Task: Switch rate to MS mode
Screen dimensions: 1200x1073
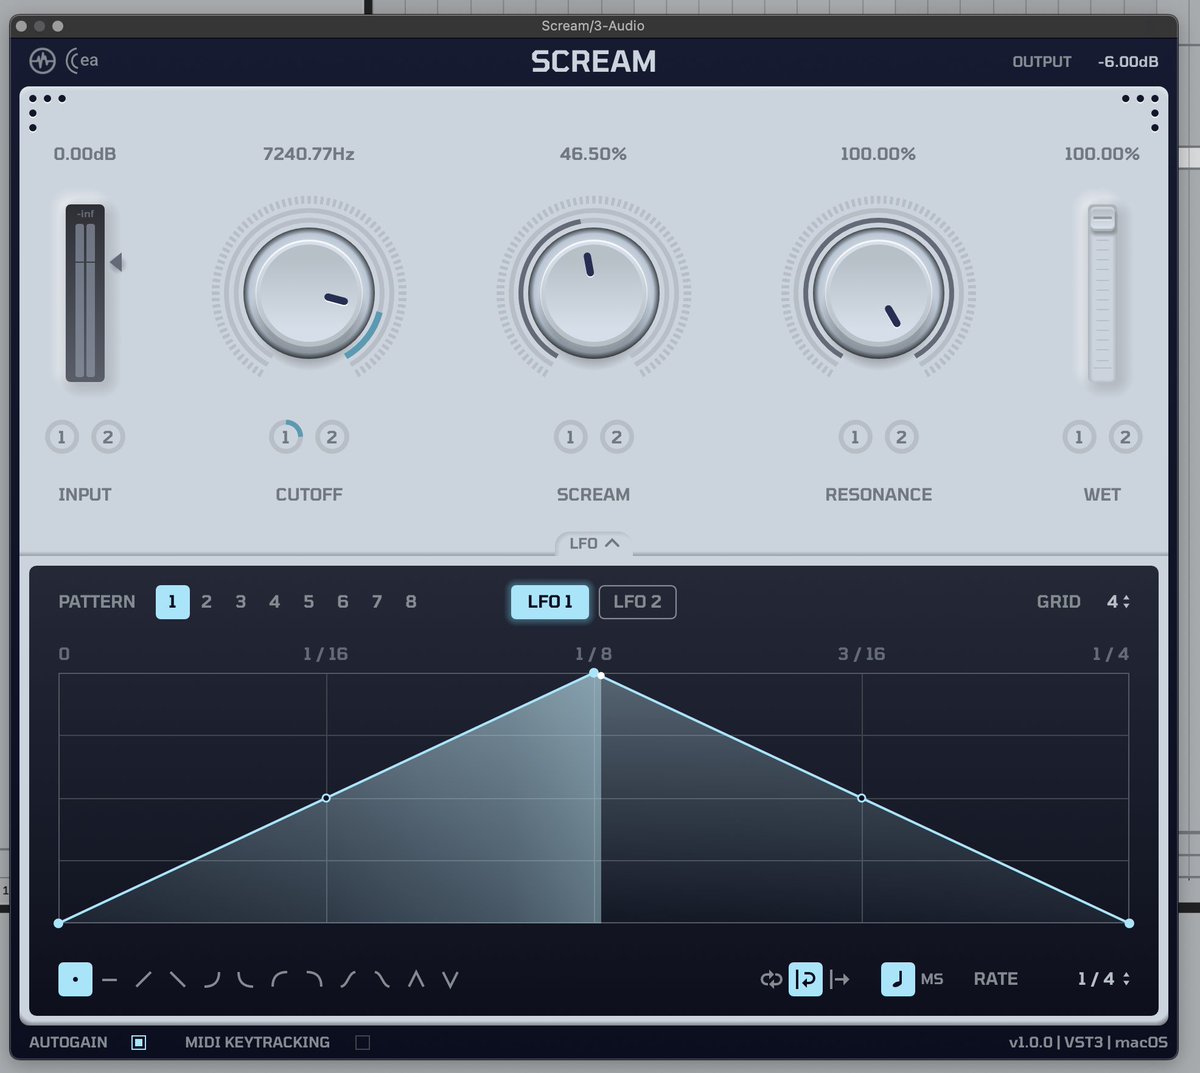Action: point(932,979)
